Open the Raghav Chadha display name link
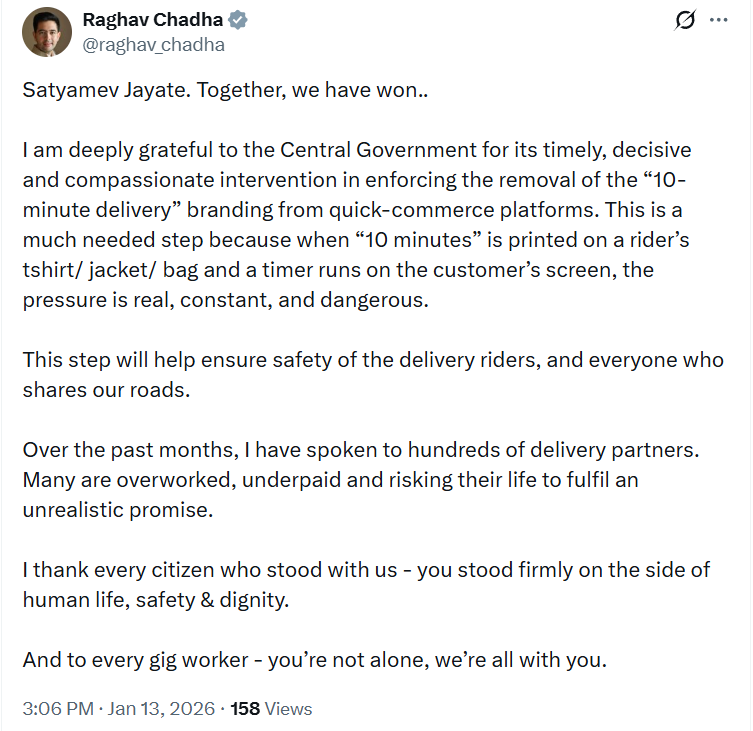Image resolution: width=753 pixels, height=731 pixels. pyautogui.click(x=154, y=20)
